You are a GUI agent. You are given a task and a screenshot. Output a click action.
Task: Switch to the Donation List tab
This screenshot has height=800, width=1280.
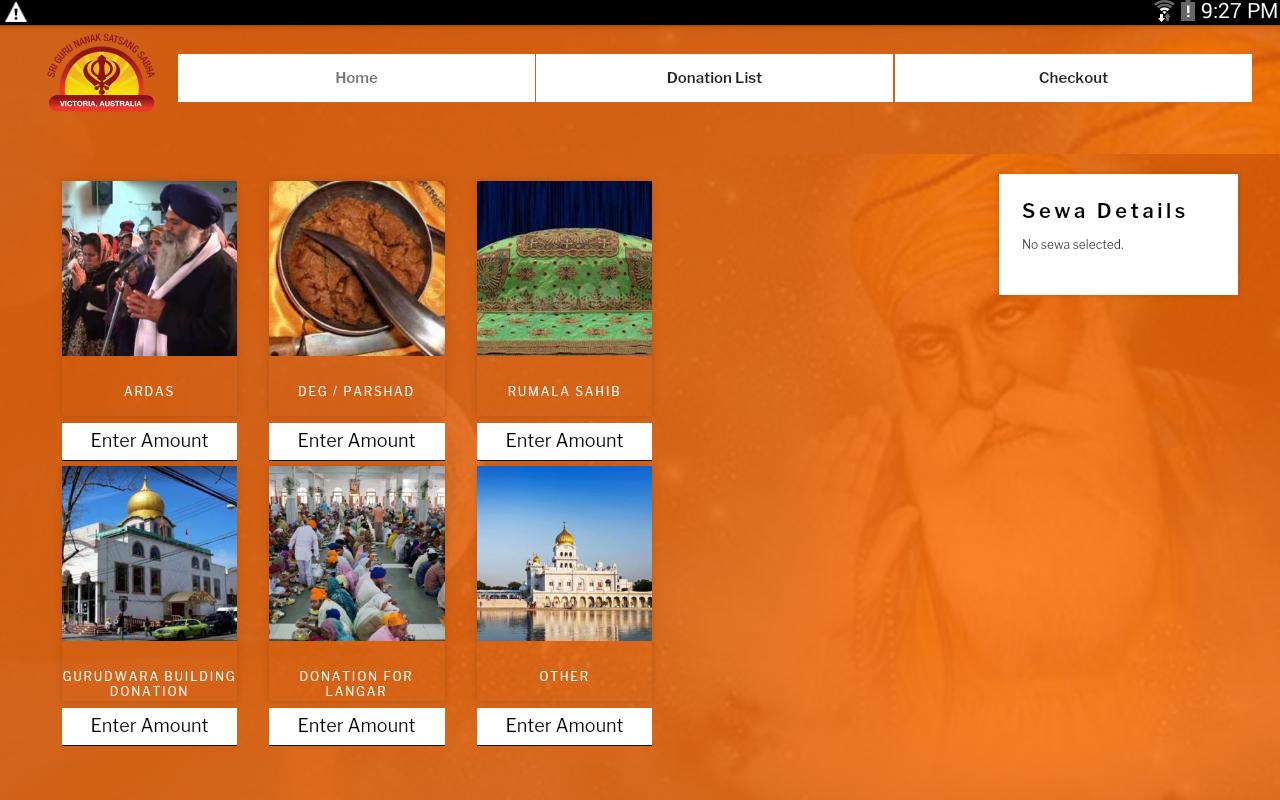click(714, 78)
